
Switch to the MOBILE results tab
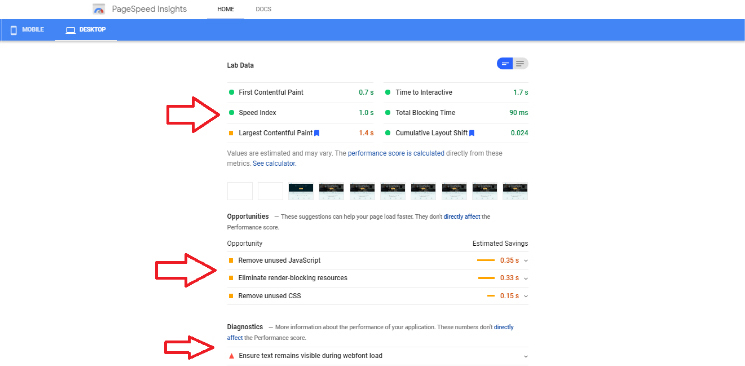[27, 30]
